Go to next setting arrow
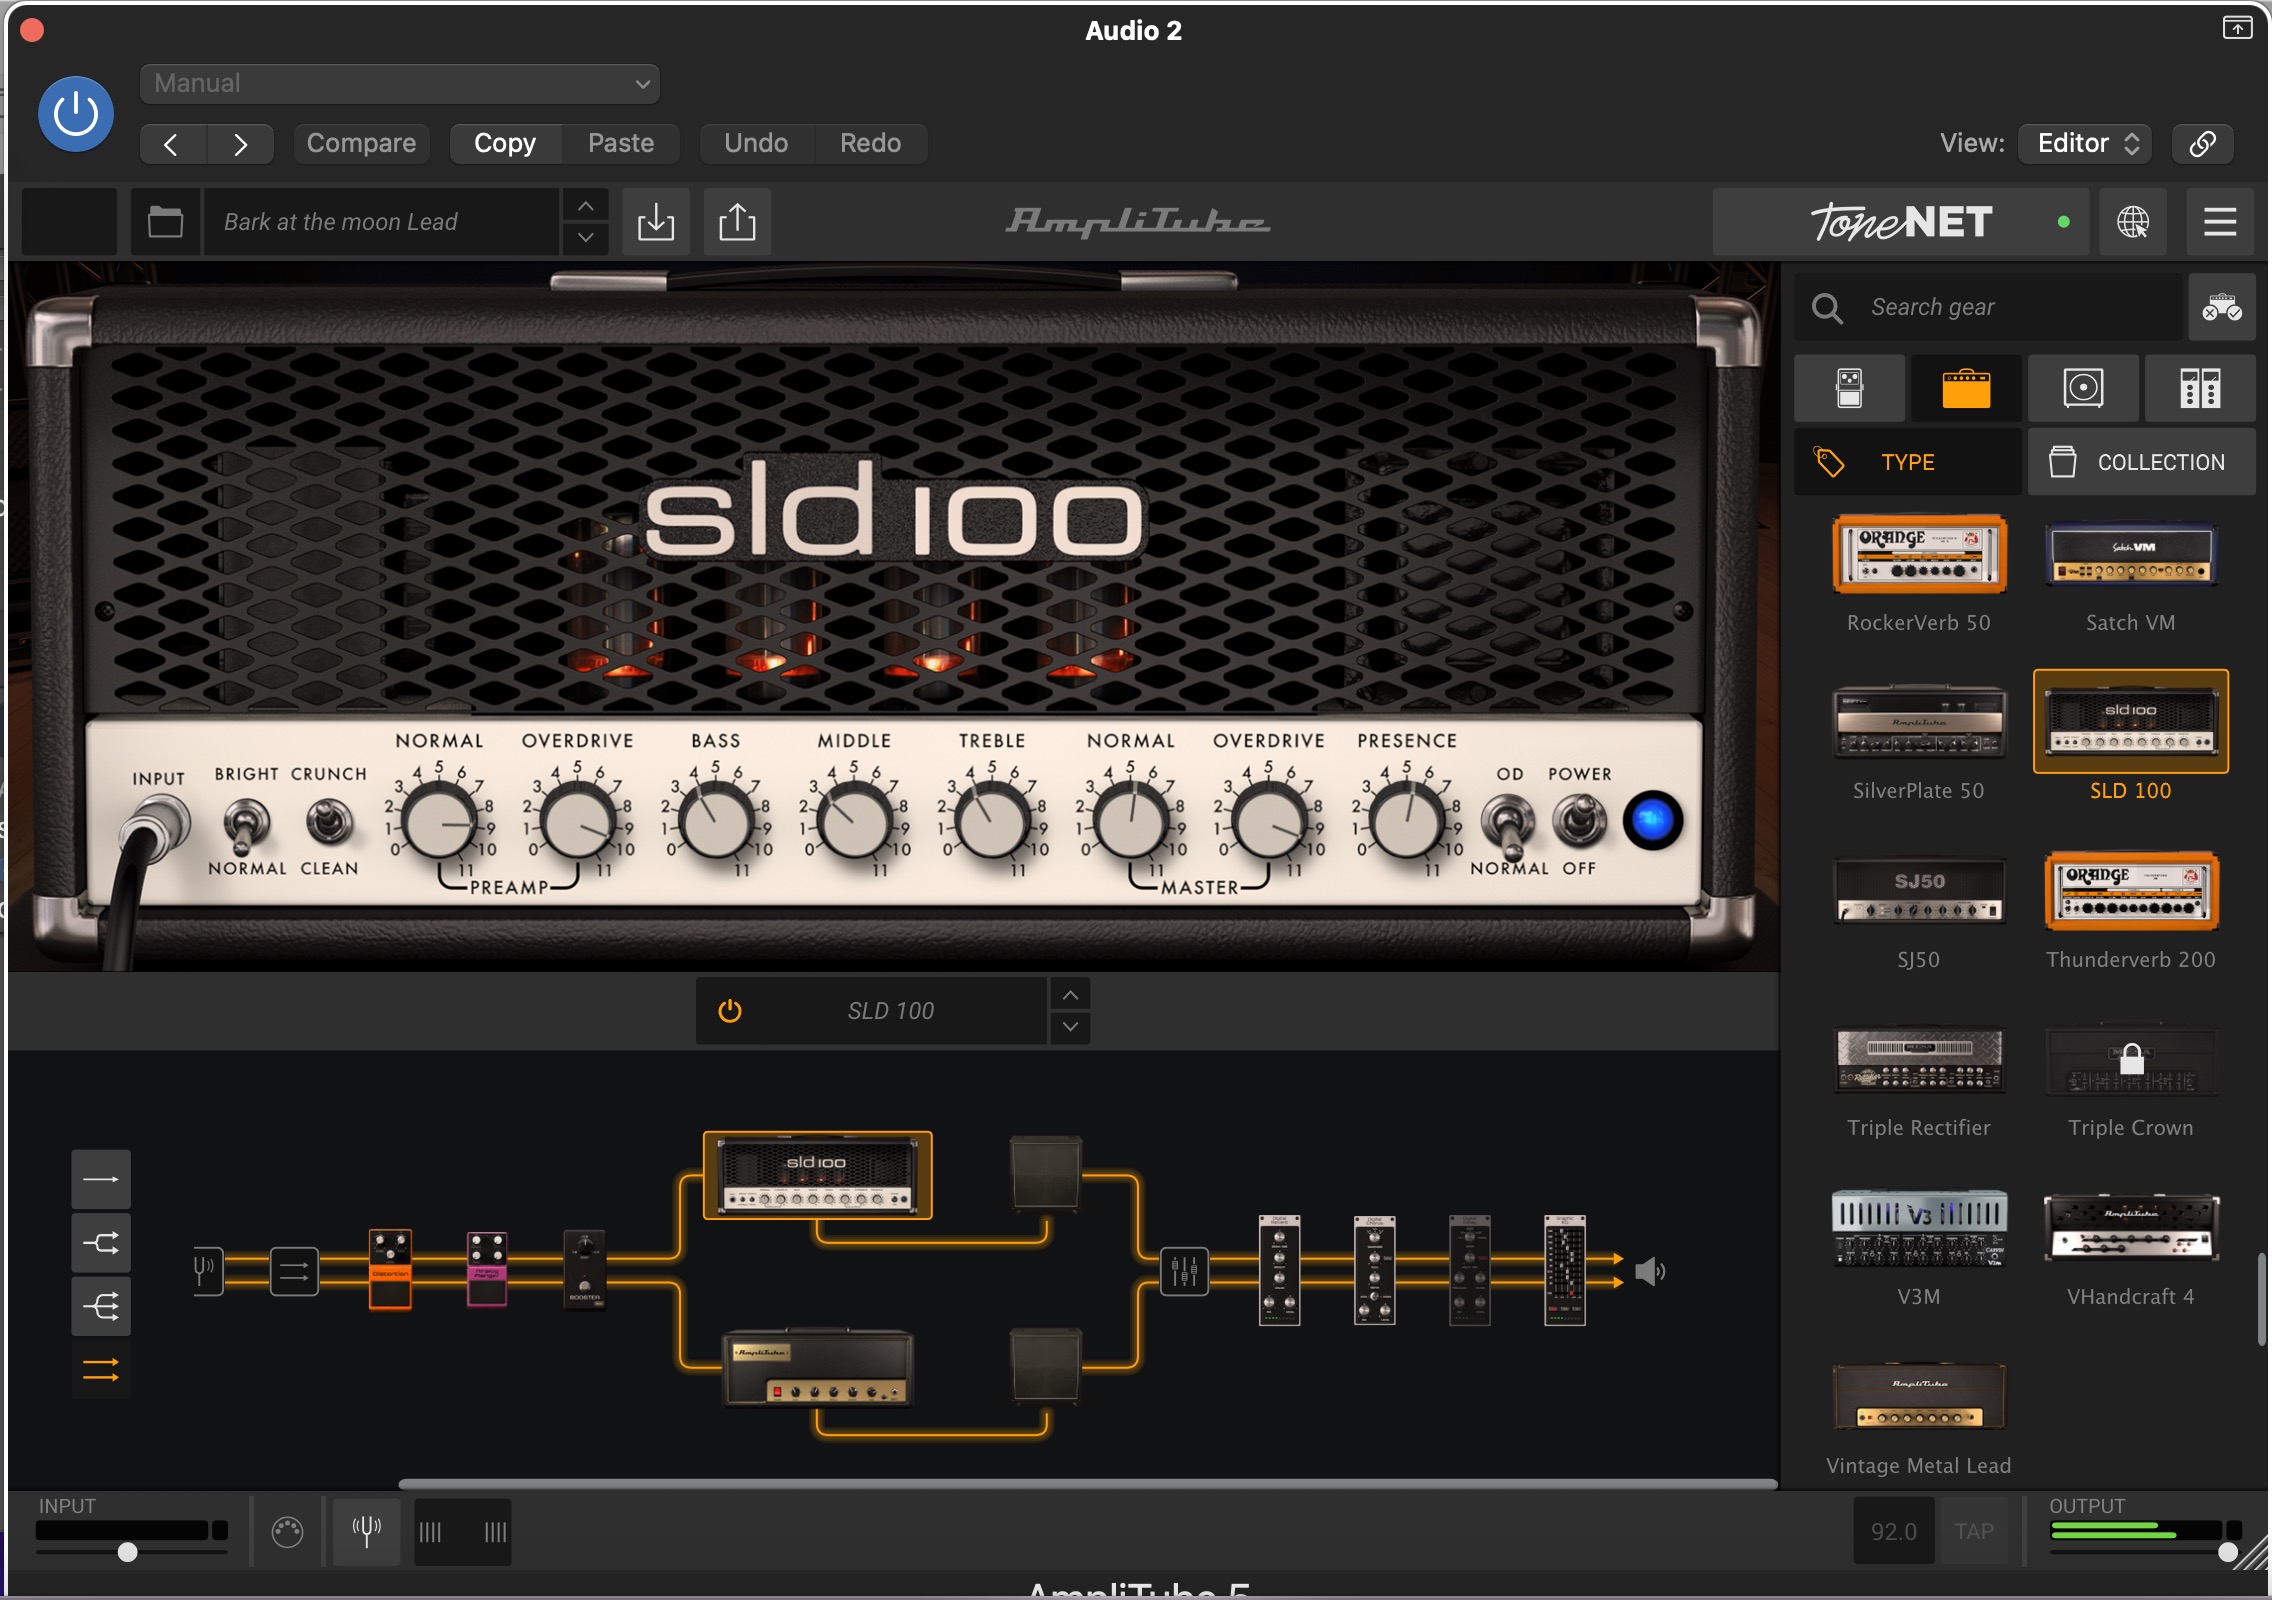The image size is (2272, 1600). tap(240, 144)
